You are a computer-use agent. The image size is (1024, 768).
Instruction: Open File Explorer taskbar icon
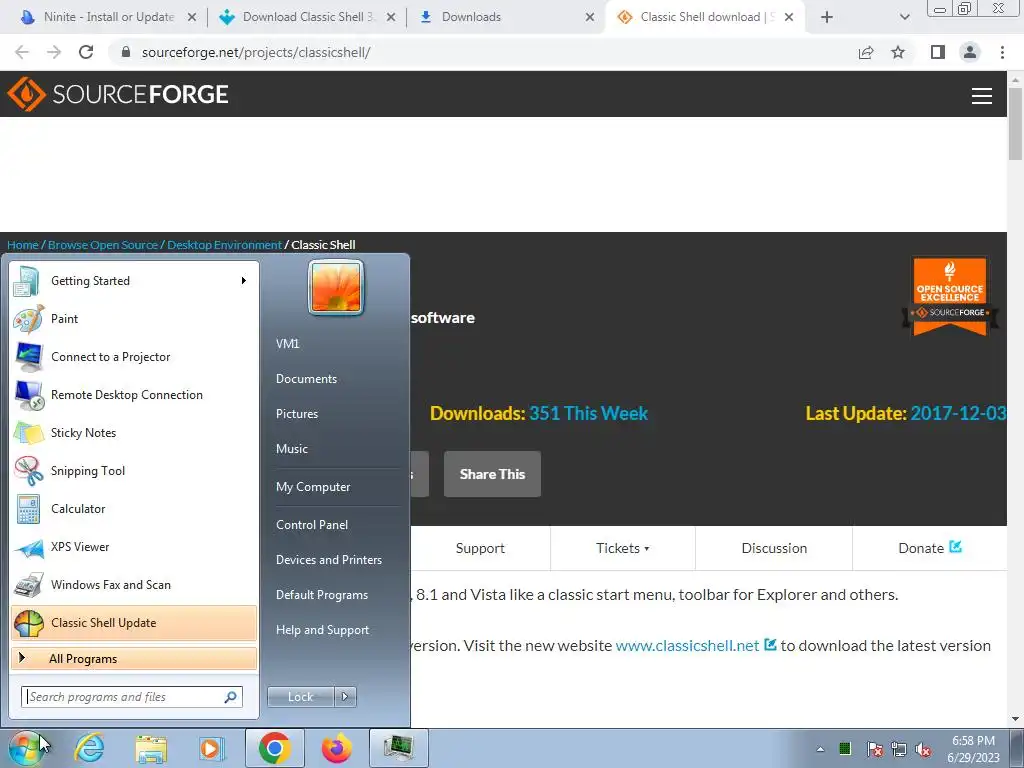tap(151, 748)
